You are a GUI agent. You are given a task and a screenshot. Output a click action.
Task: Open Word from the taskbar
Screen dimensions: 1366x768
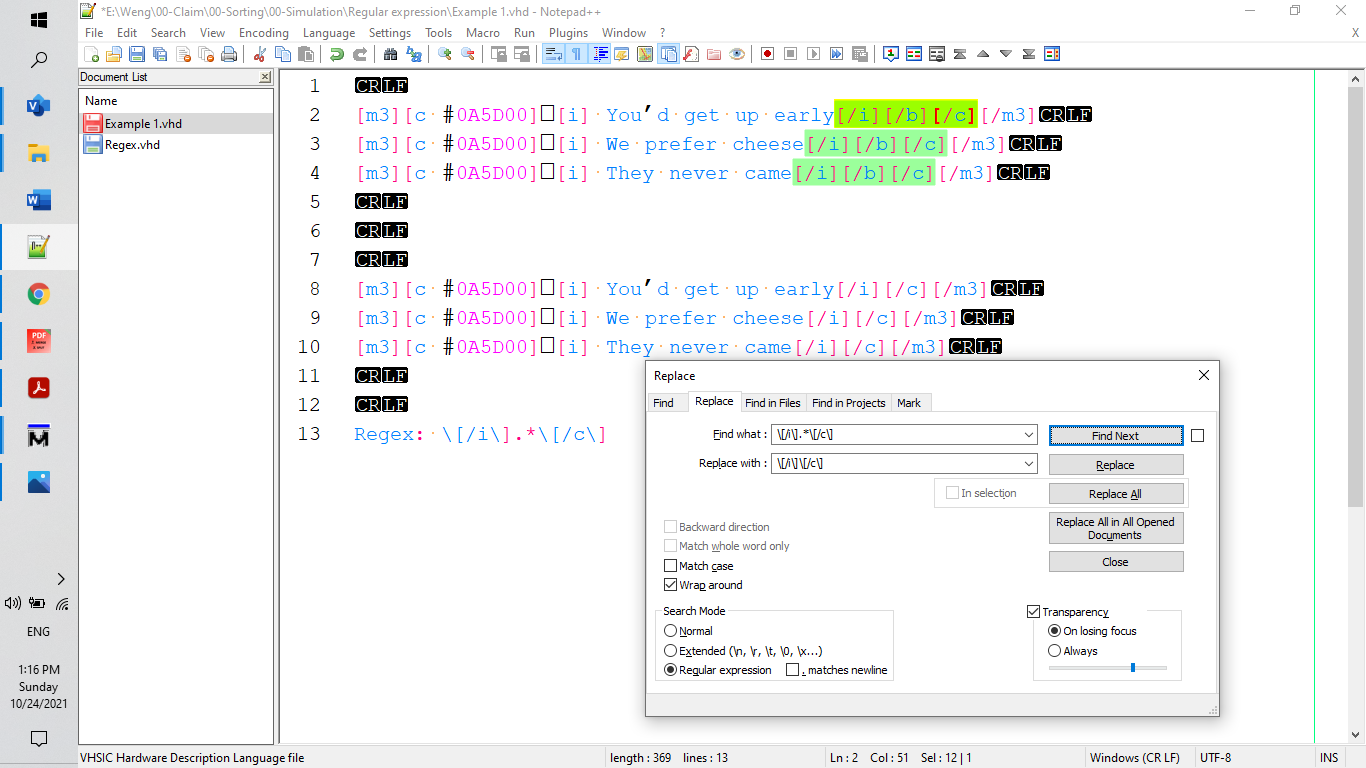coord(39,200)
